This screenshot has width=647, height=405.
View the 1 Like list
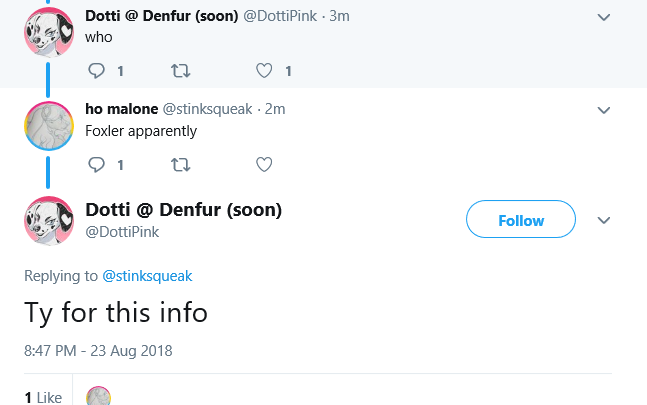click(43, 397)
